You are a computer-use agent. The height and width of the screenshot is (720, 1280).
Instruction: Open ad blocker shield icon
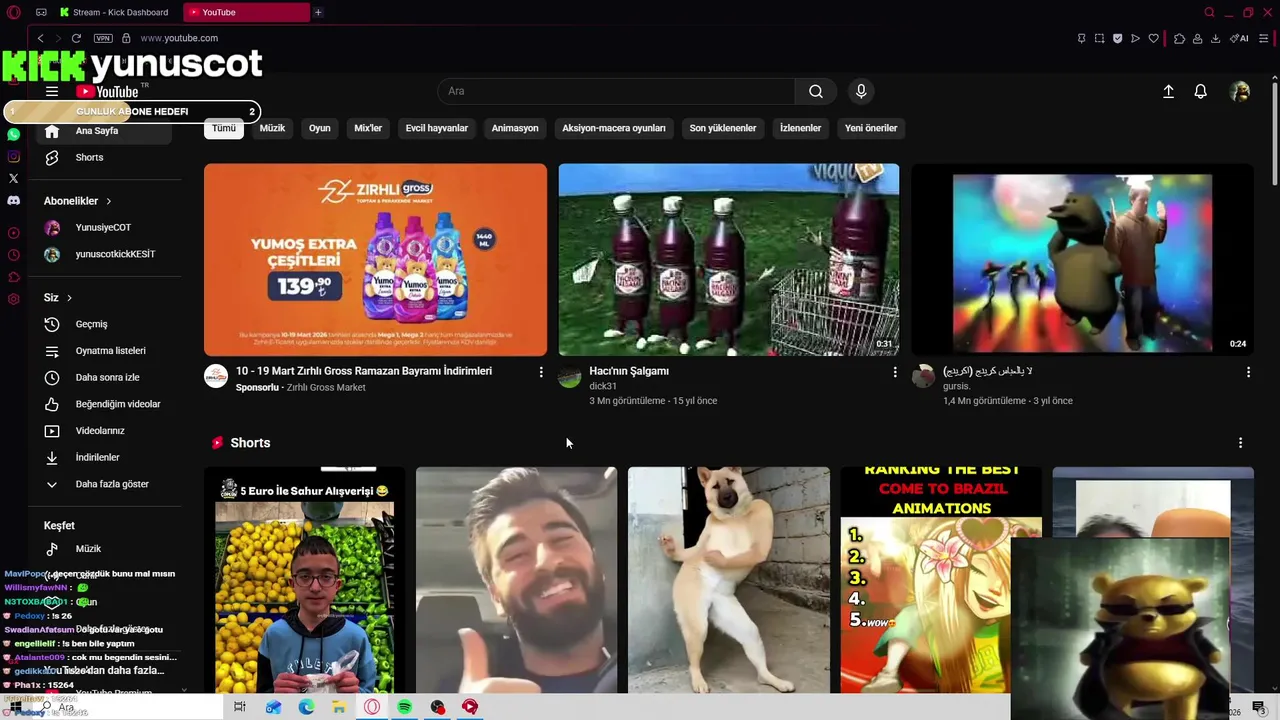1117,38
